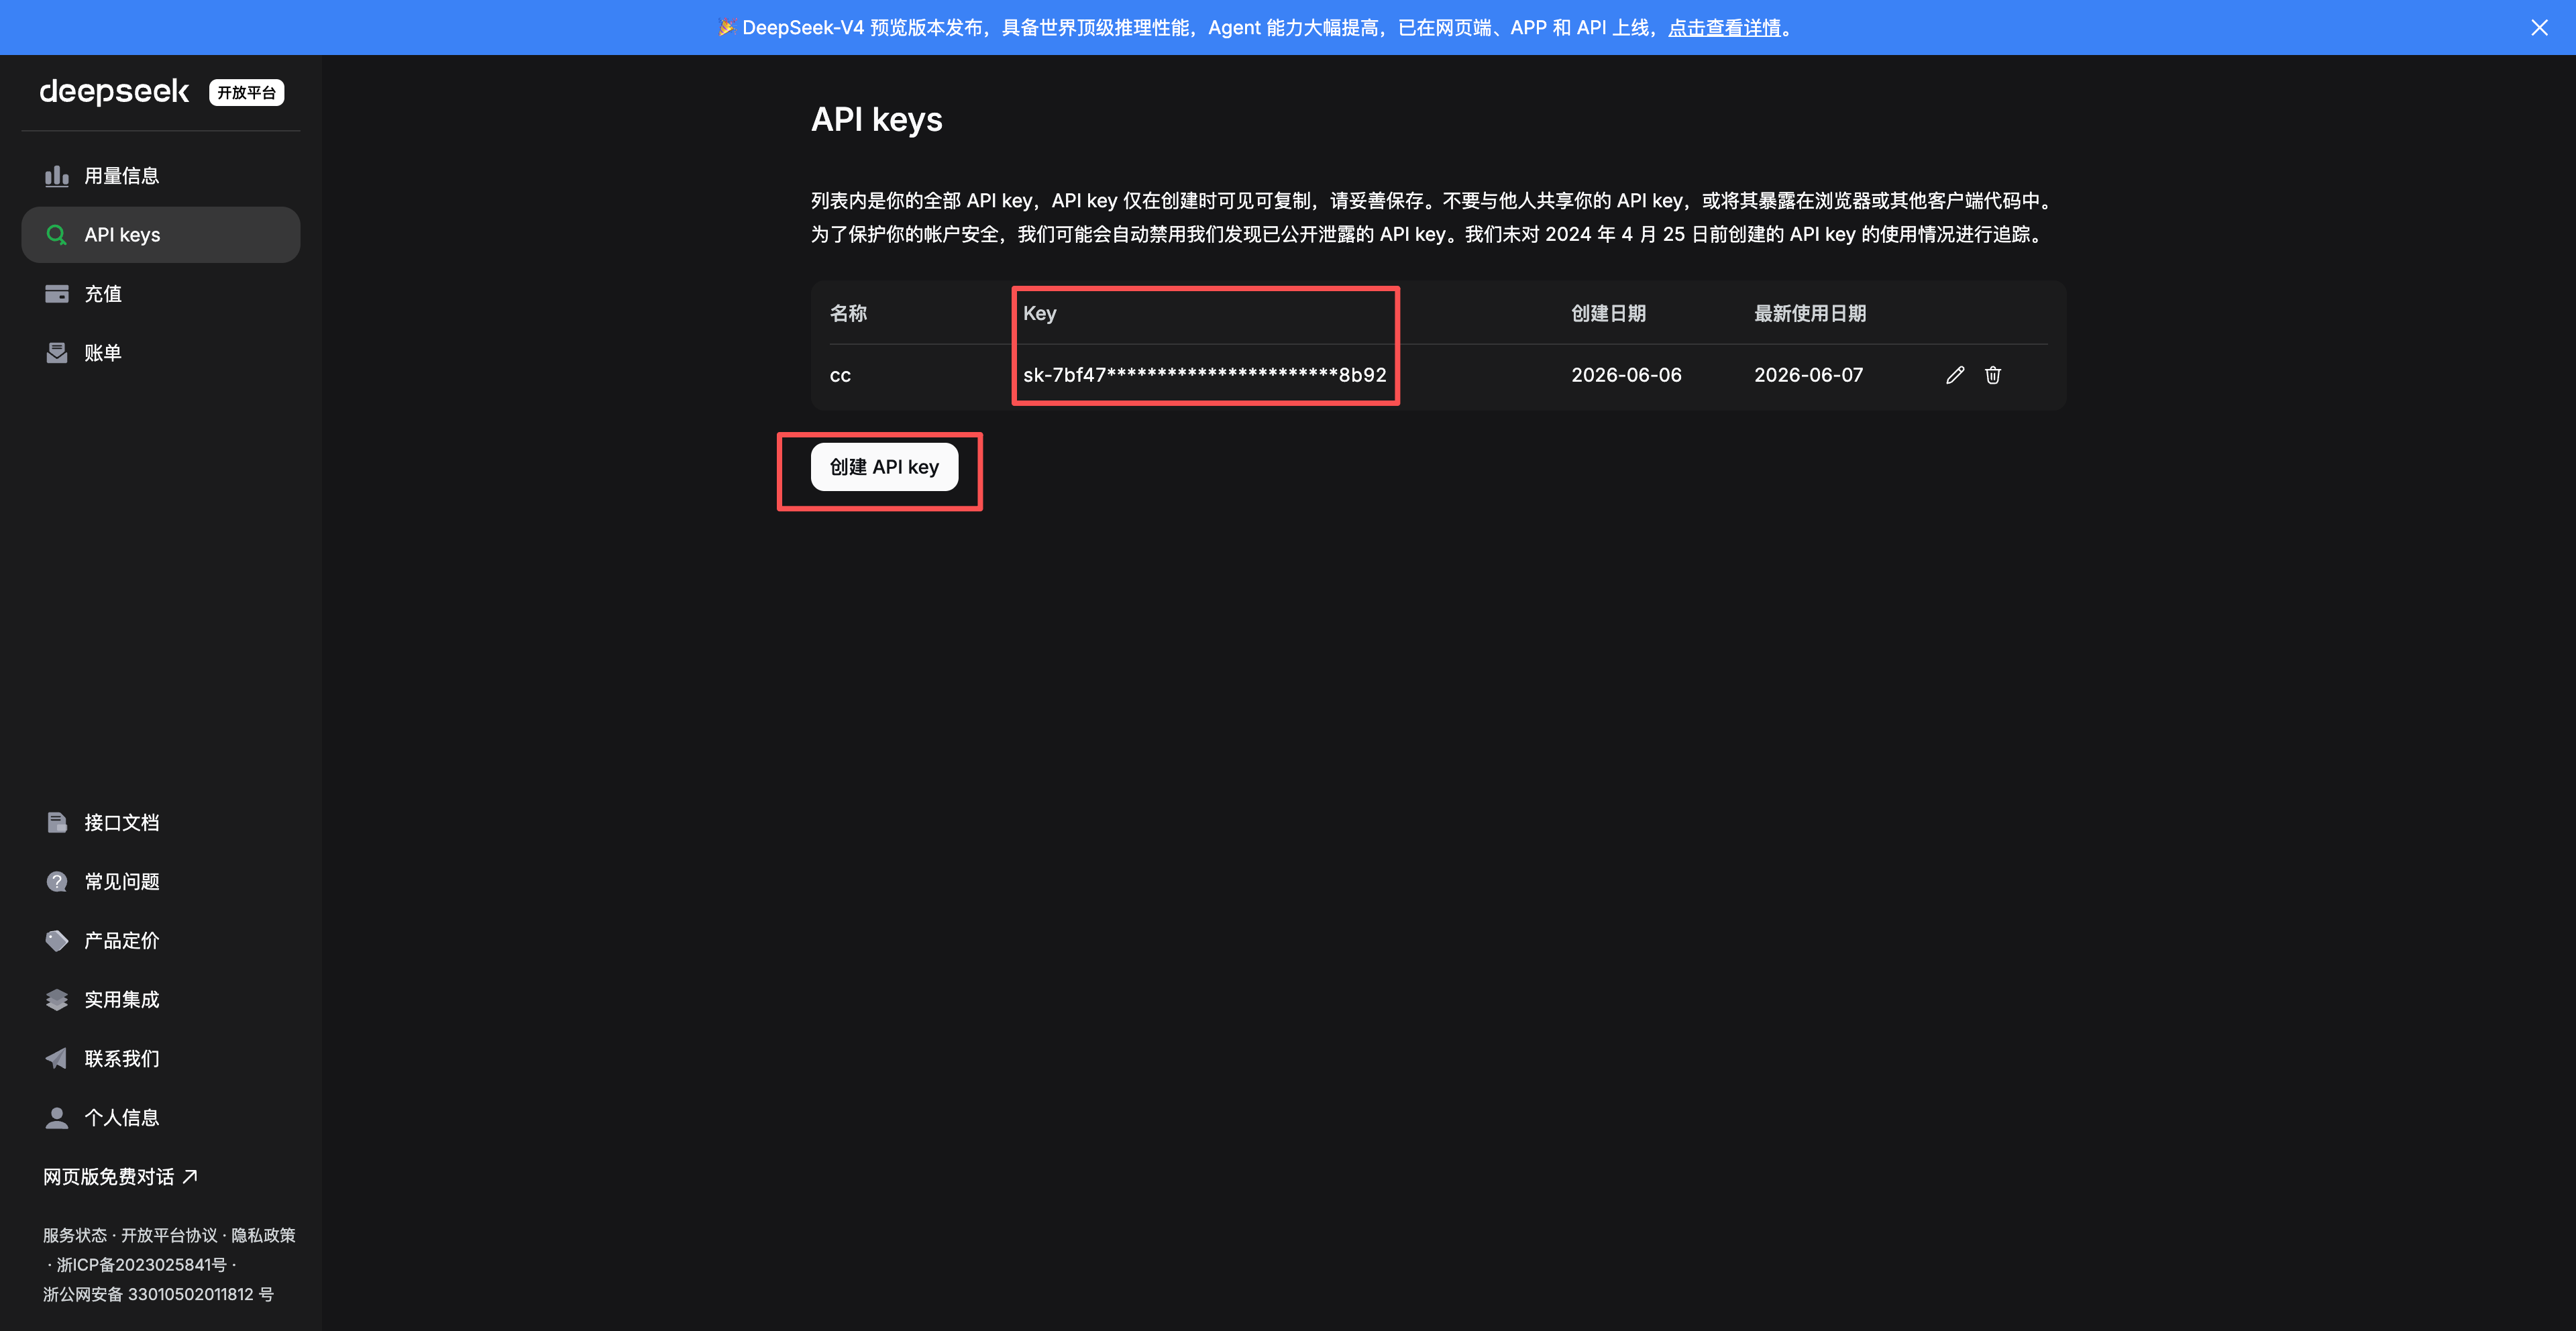
Task: Click the API keys page heading
Action: pyautogui.click(x=877, y=120)
